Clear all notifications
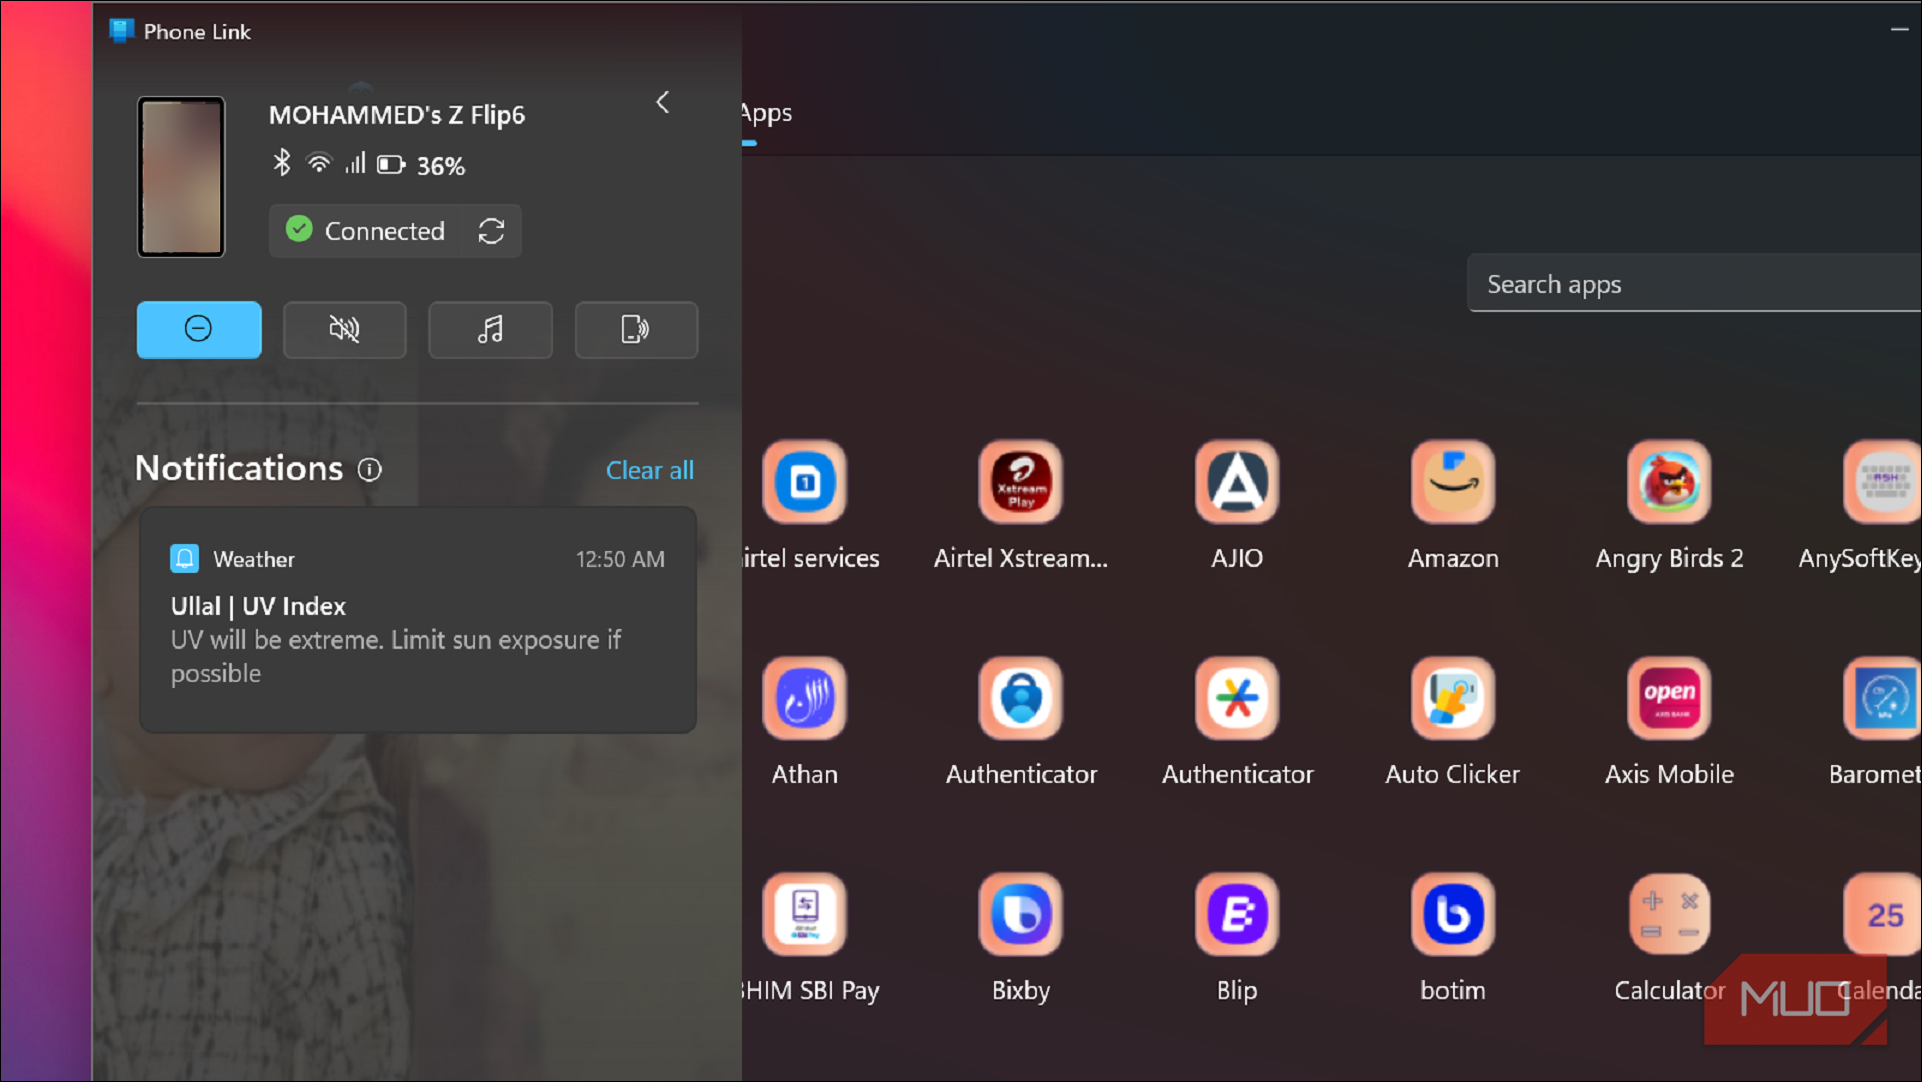Viewport: 1922px width, 1082px height. tap(650, 470)
